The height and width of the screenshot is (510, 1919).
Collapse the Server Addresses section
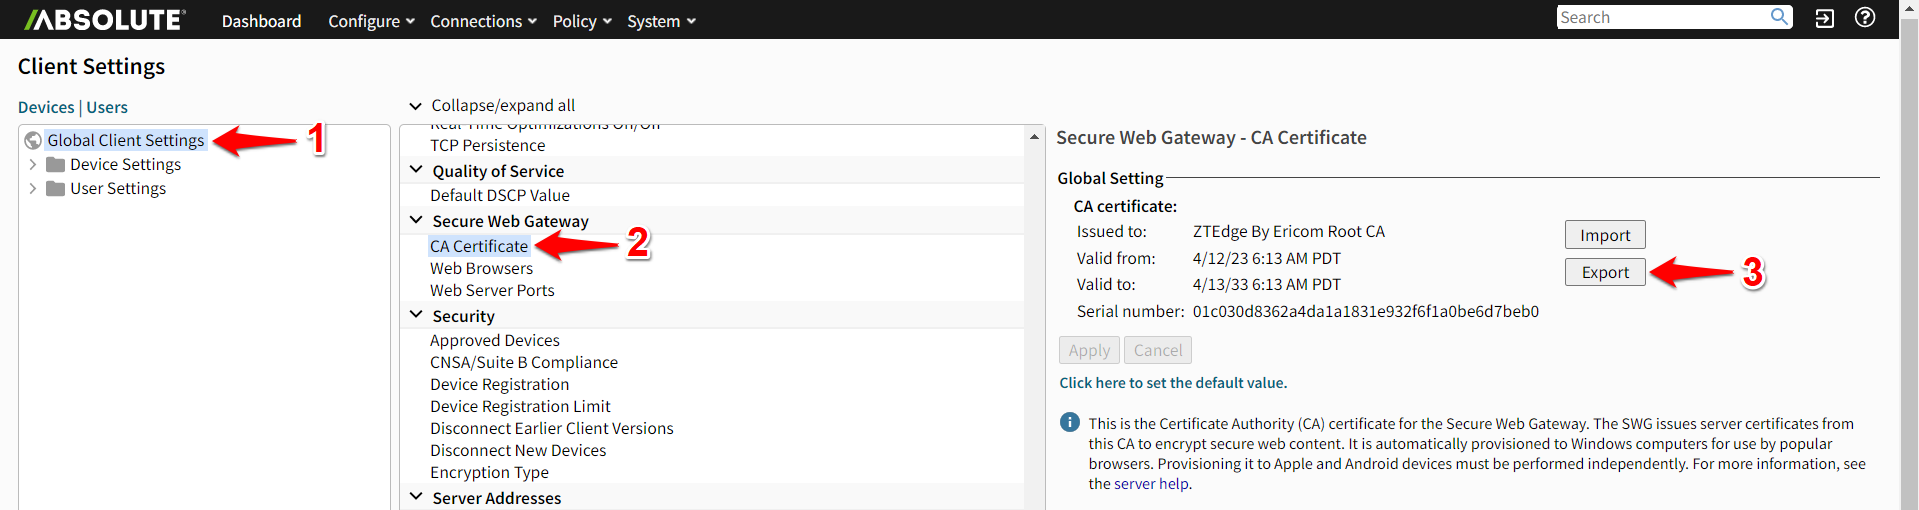[416, 498]
